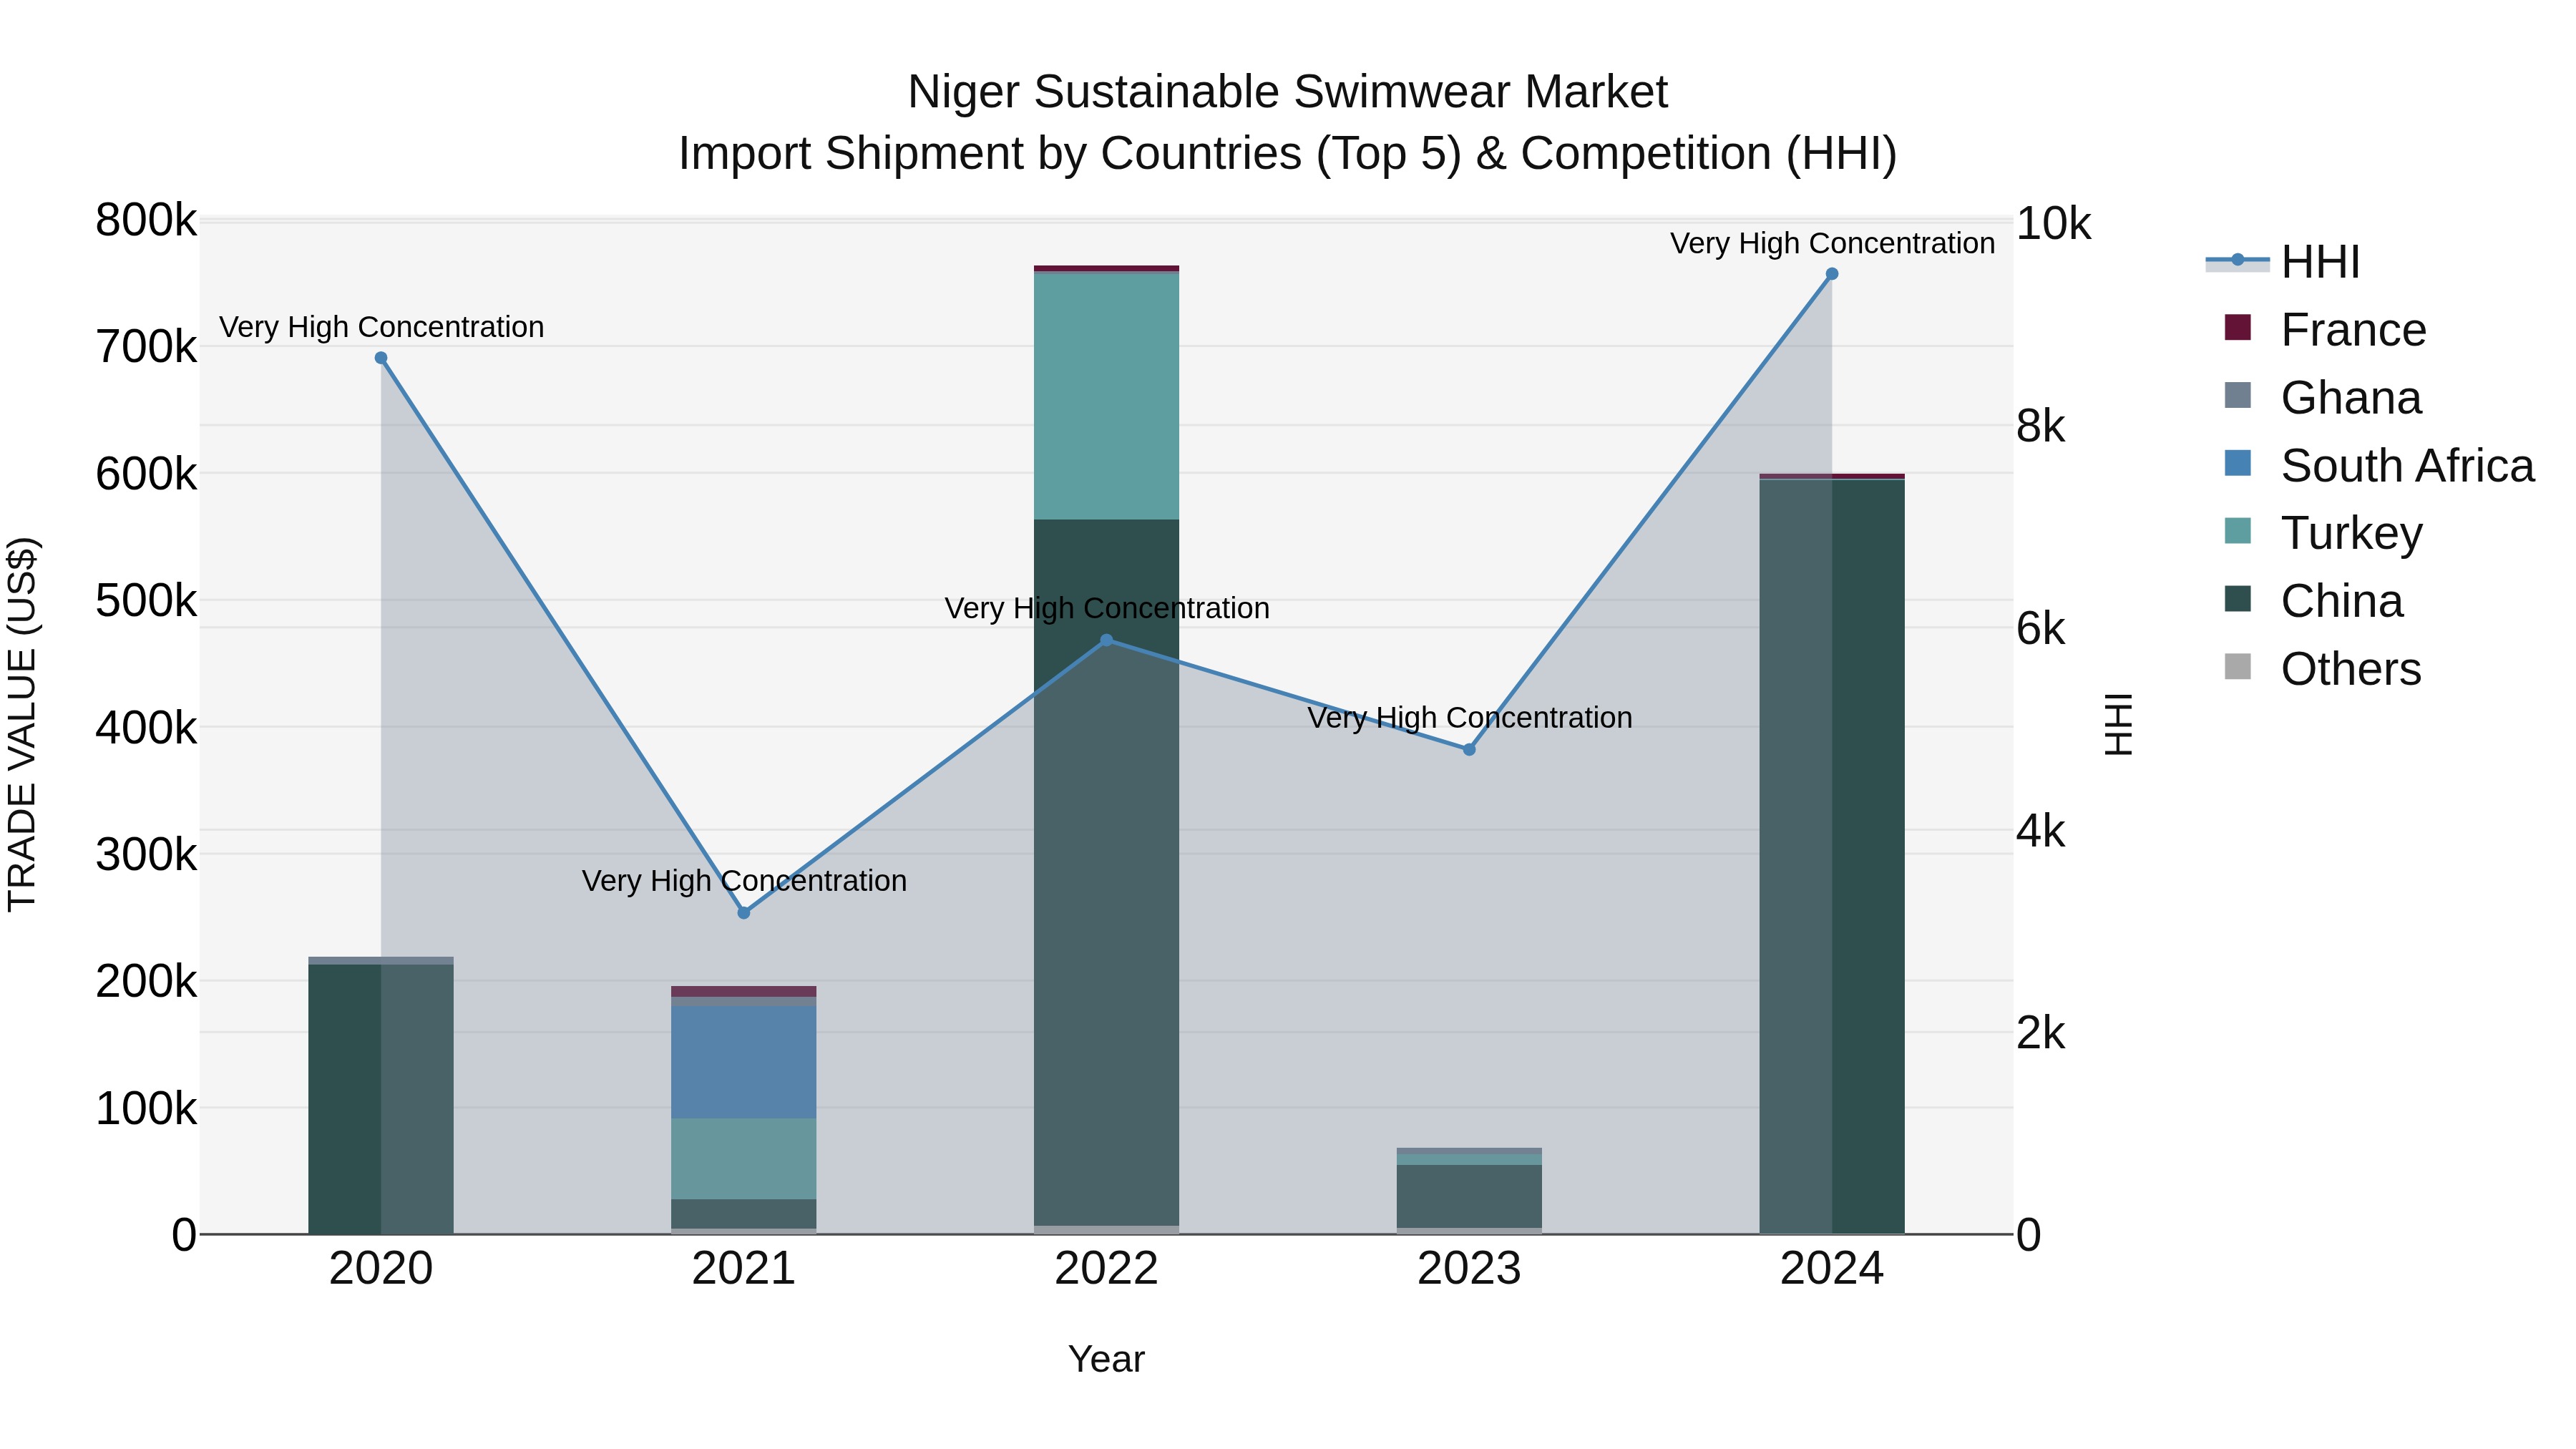
Task: Select the 2021 HHI data point
Action: 744,913
